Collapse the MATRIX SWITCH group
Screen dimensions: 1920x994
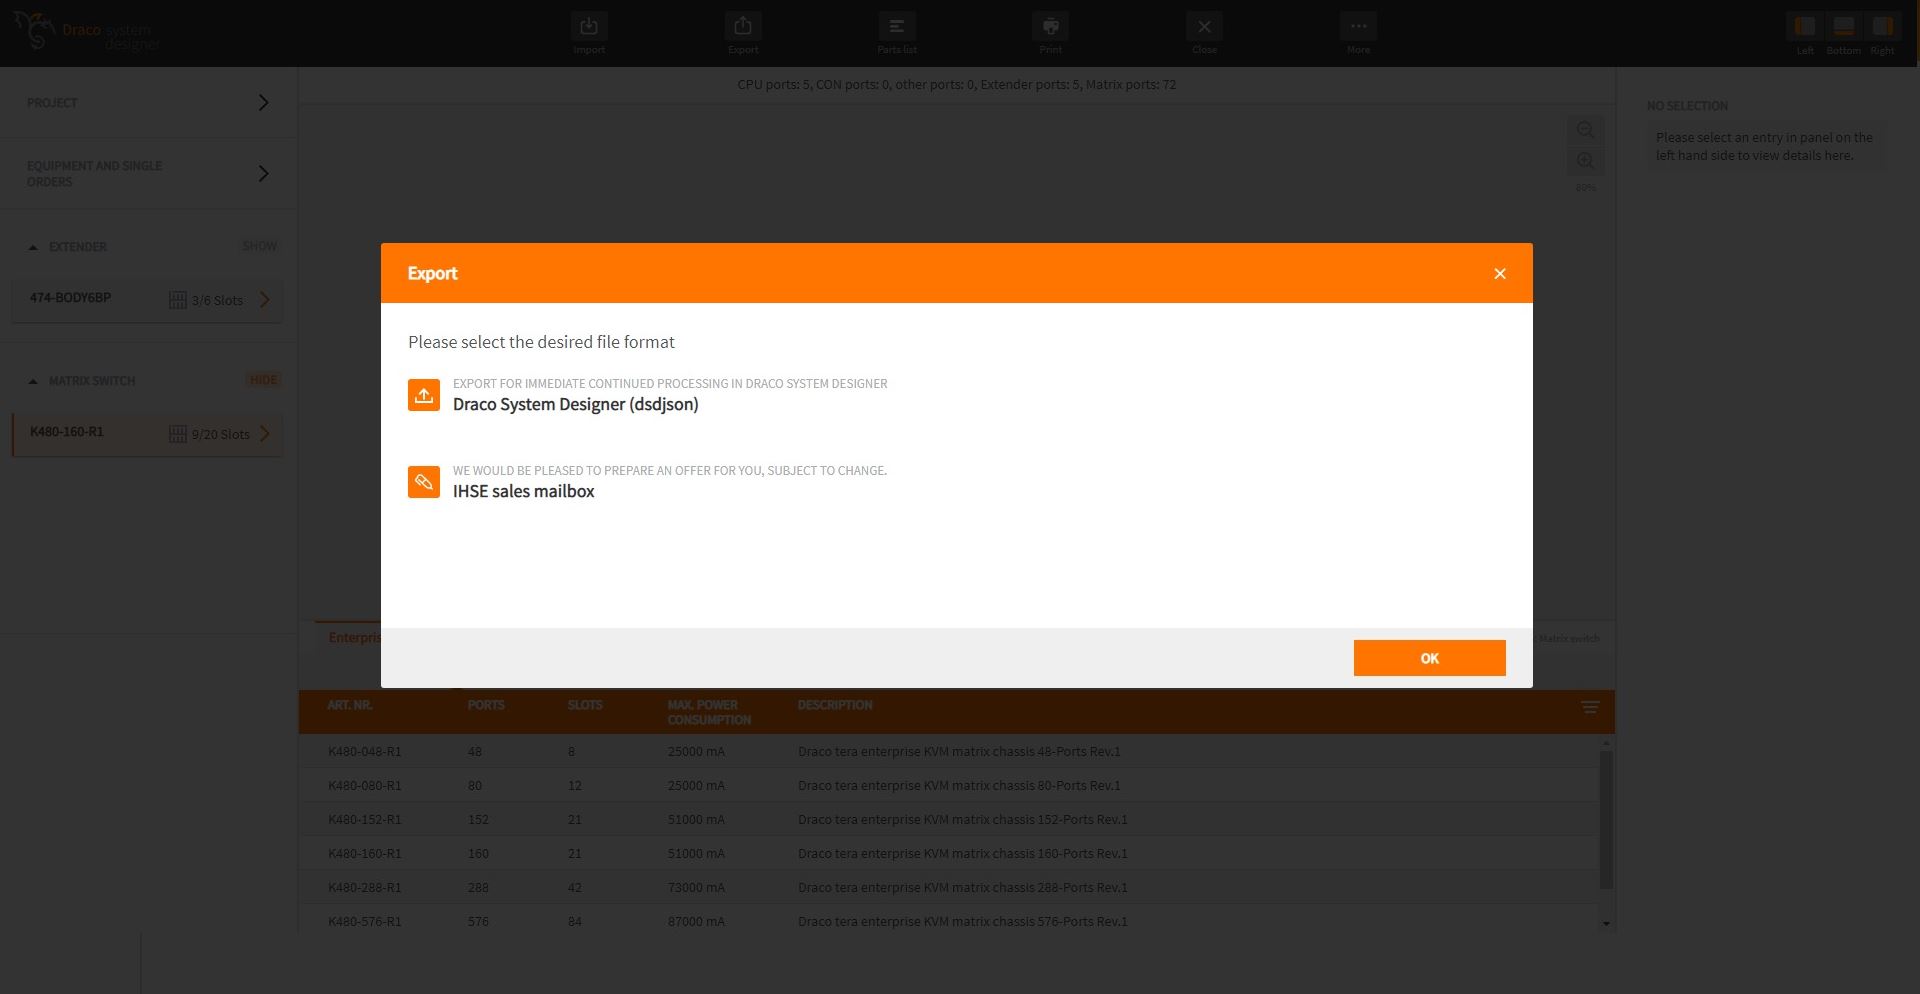pos(34,381)
